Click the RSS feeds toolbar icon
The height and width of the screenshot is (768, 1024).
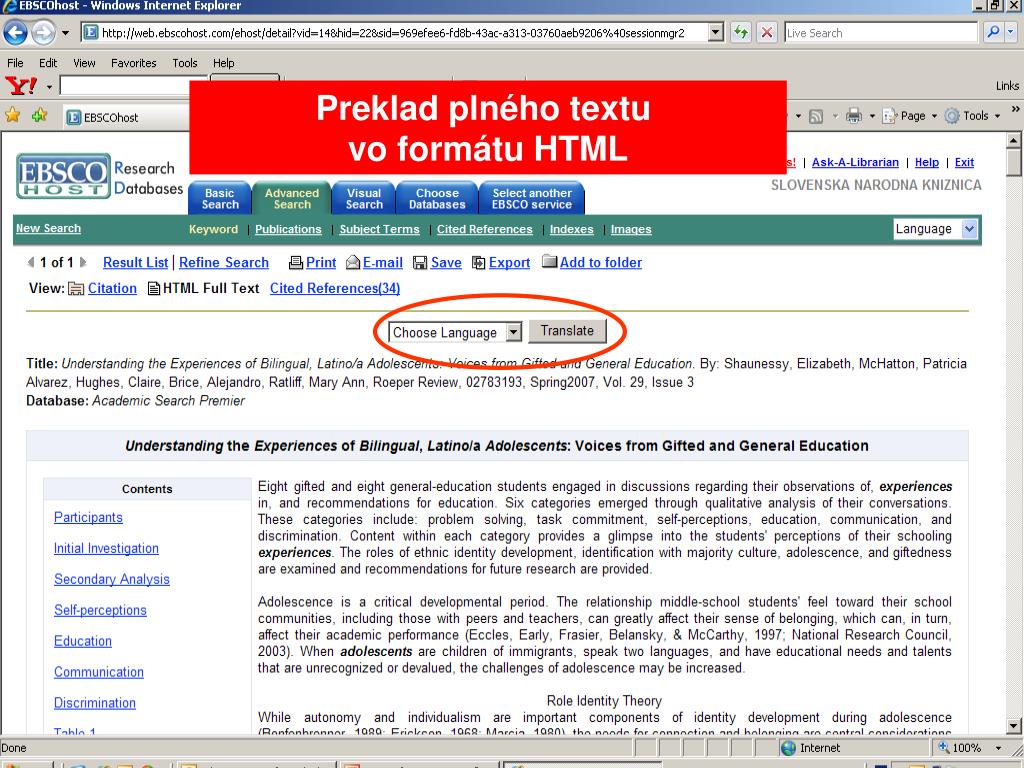point(816,116)
